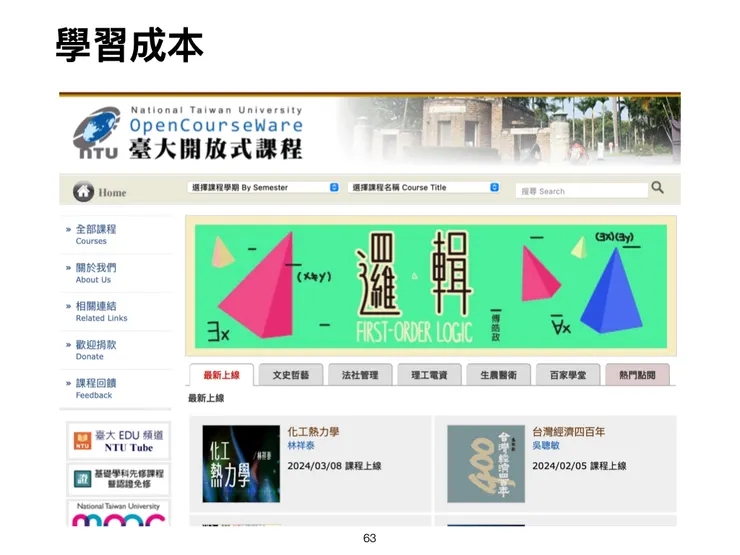
Task: Click instructor name 林祥泰
Action: (x=301, y=446)
